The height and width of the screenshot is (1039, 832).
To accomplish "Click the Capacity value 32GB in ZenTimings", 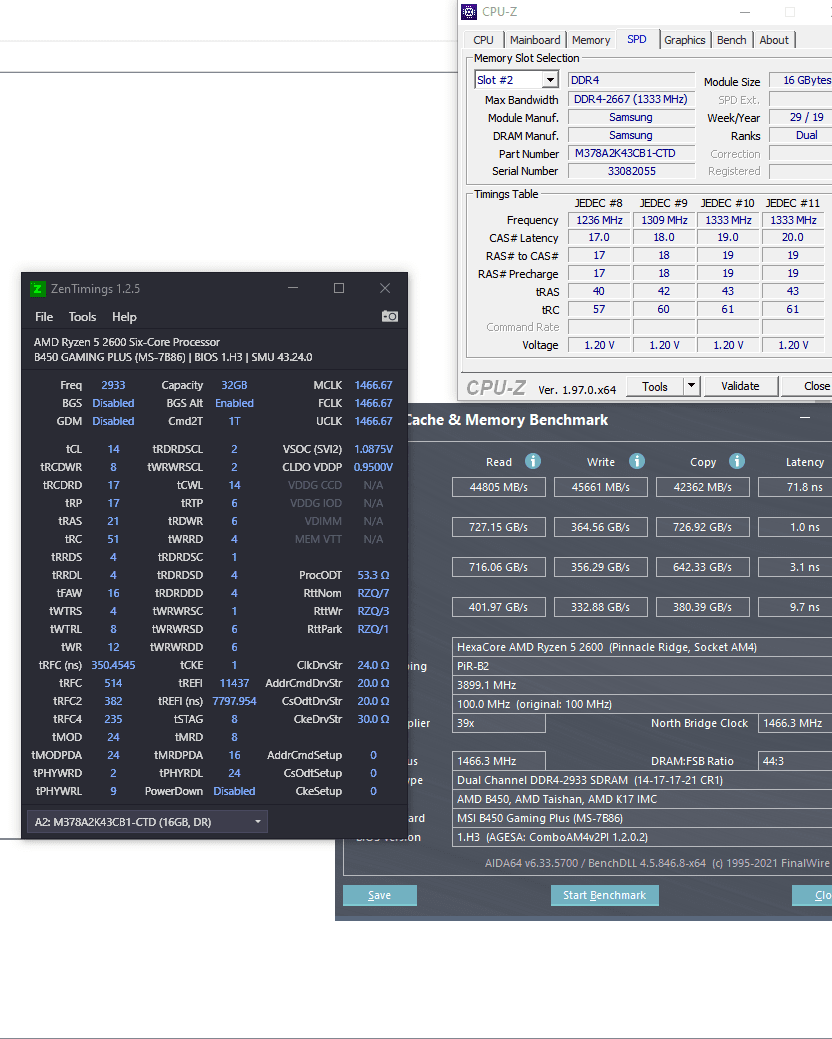I will click(x=234, y=385).
